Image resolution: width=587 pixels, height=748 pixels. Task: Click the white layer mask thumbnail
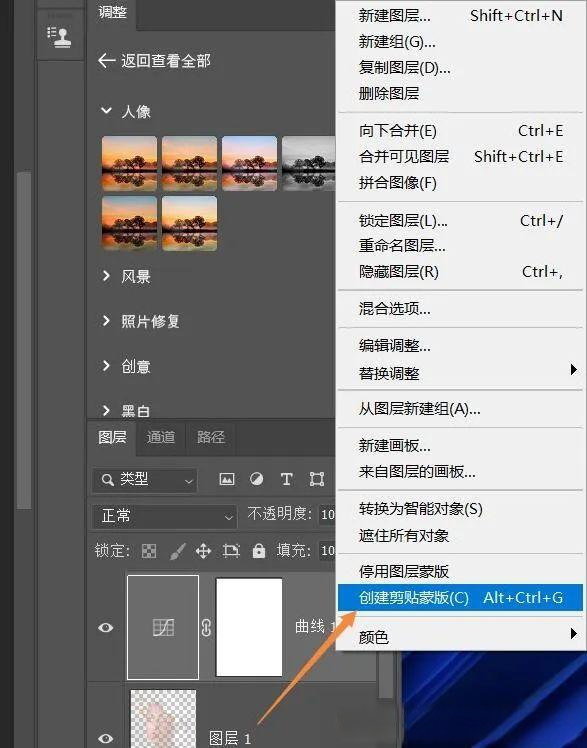coord(249,627)
